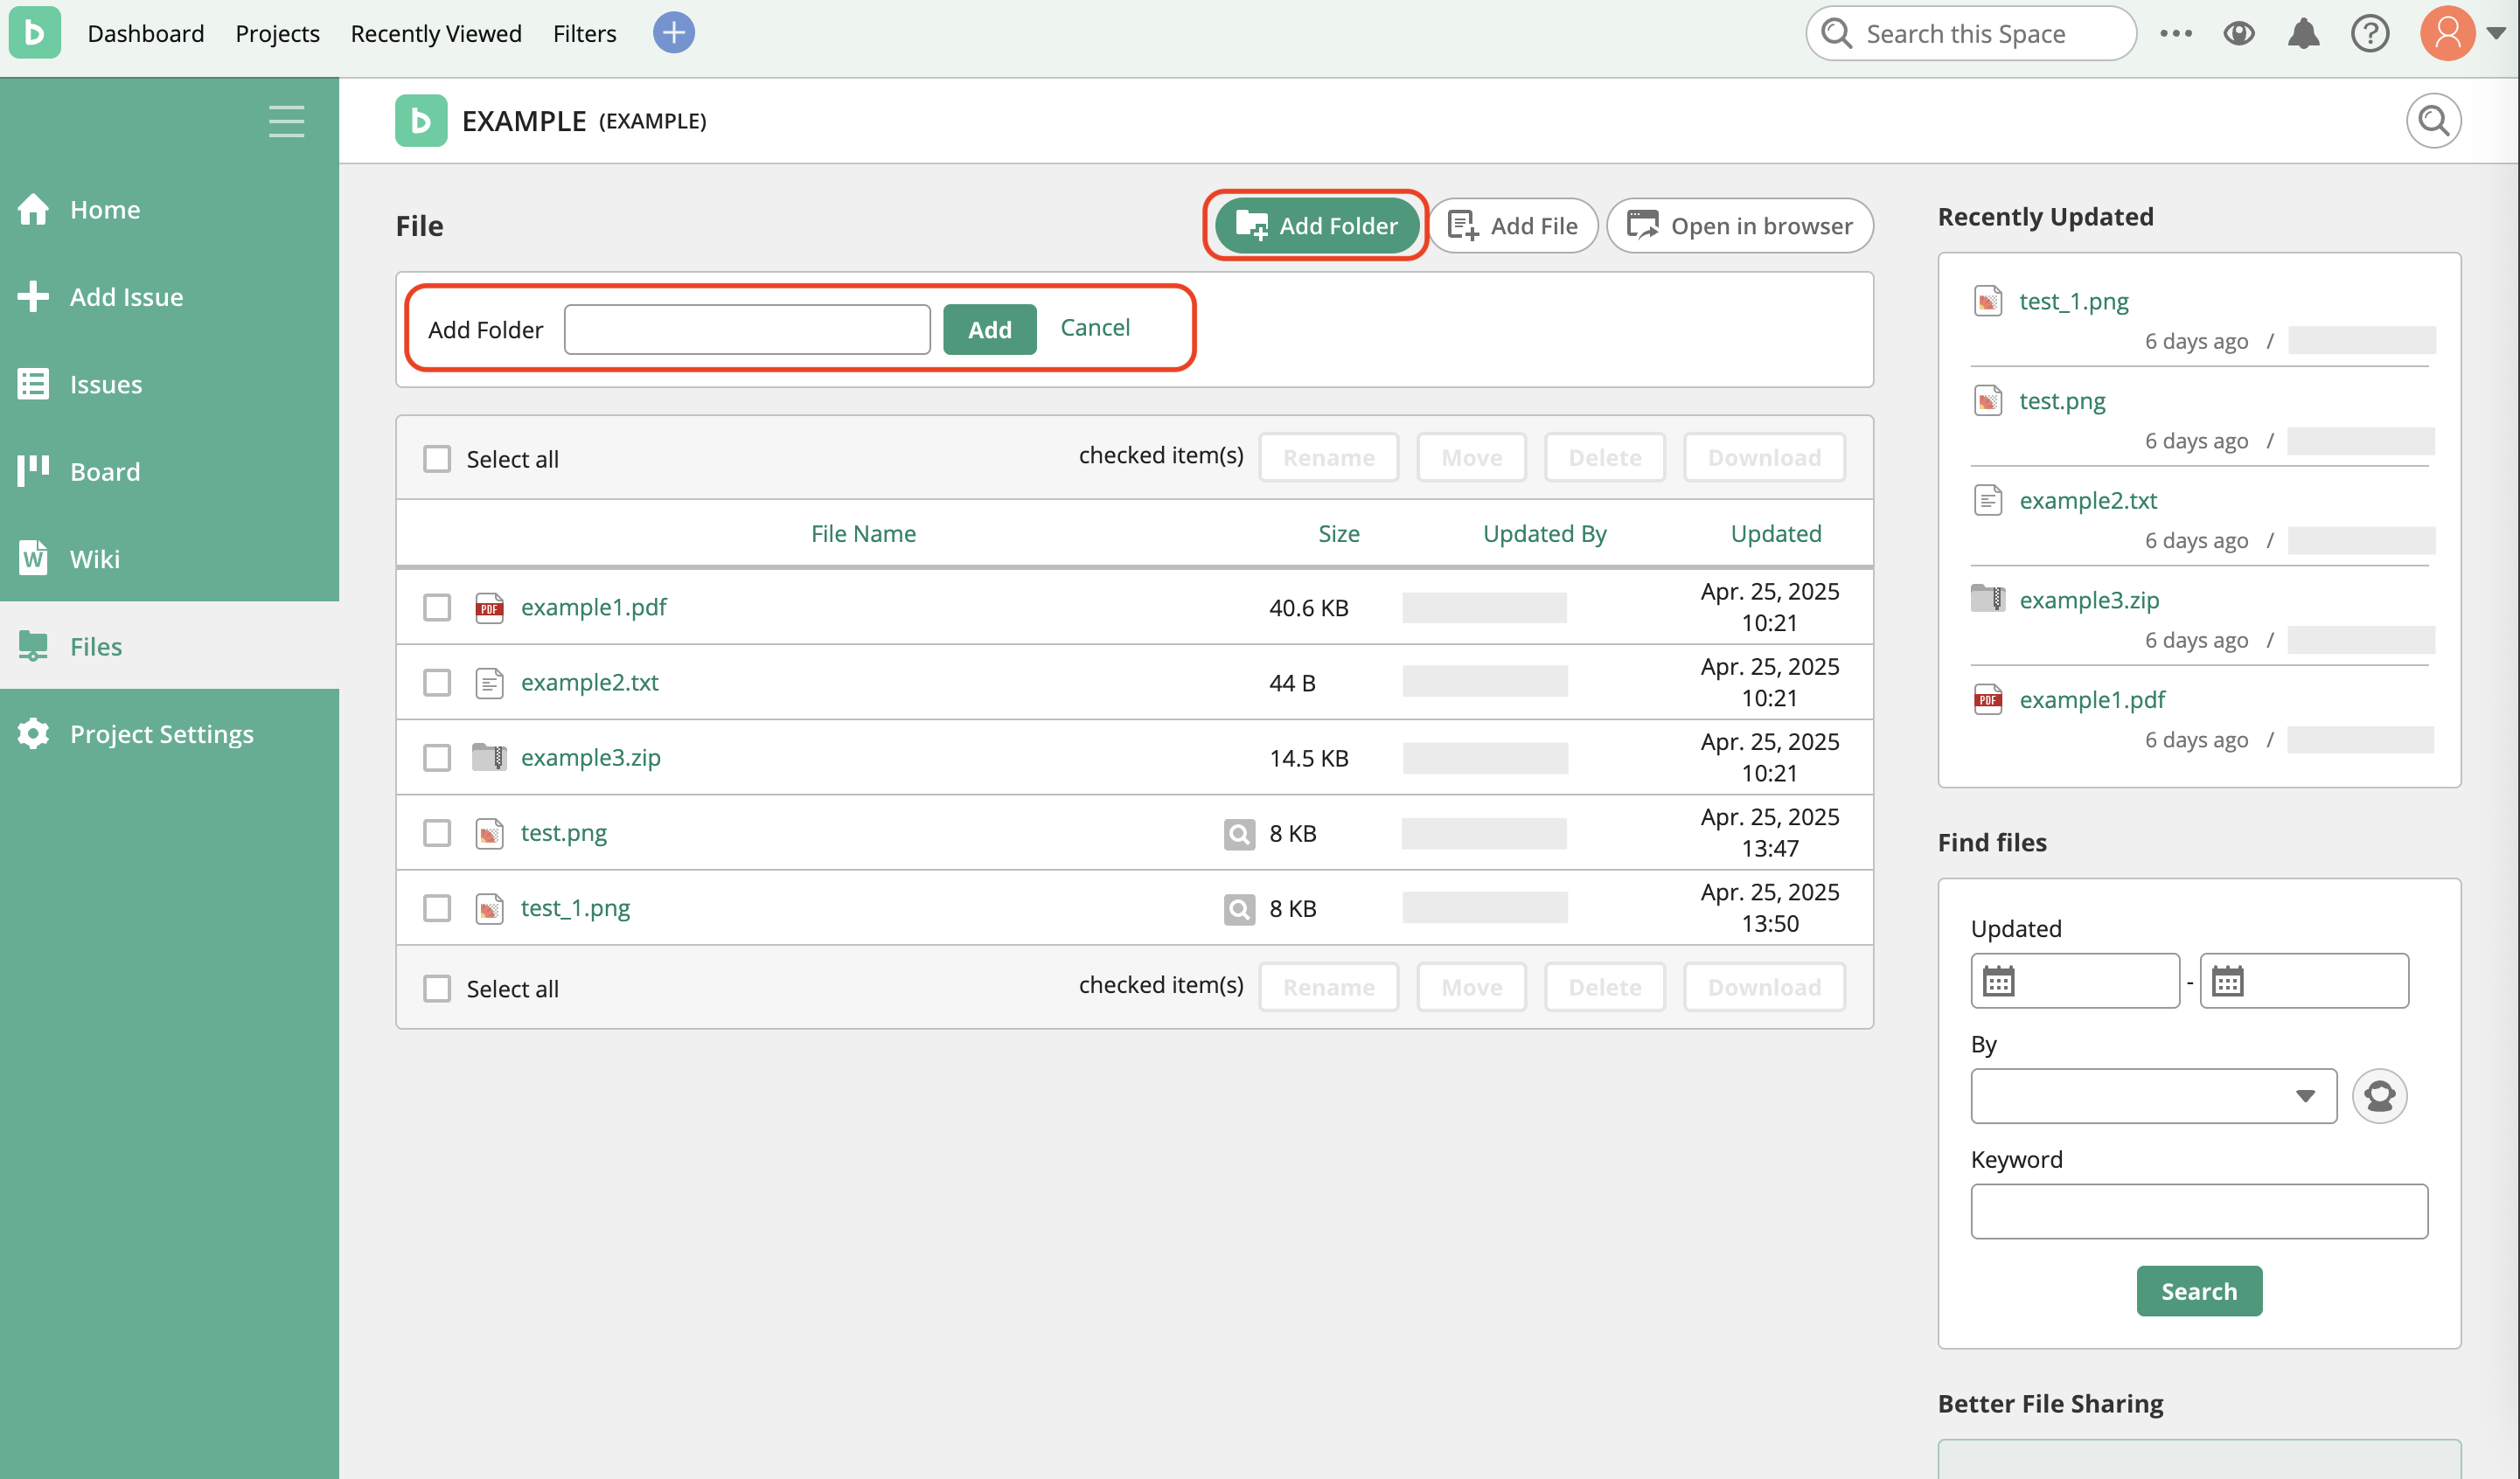
Task: Click the green Add button
Action: click(989, 329)
